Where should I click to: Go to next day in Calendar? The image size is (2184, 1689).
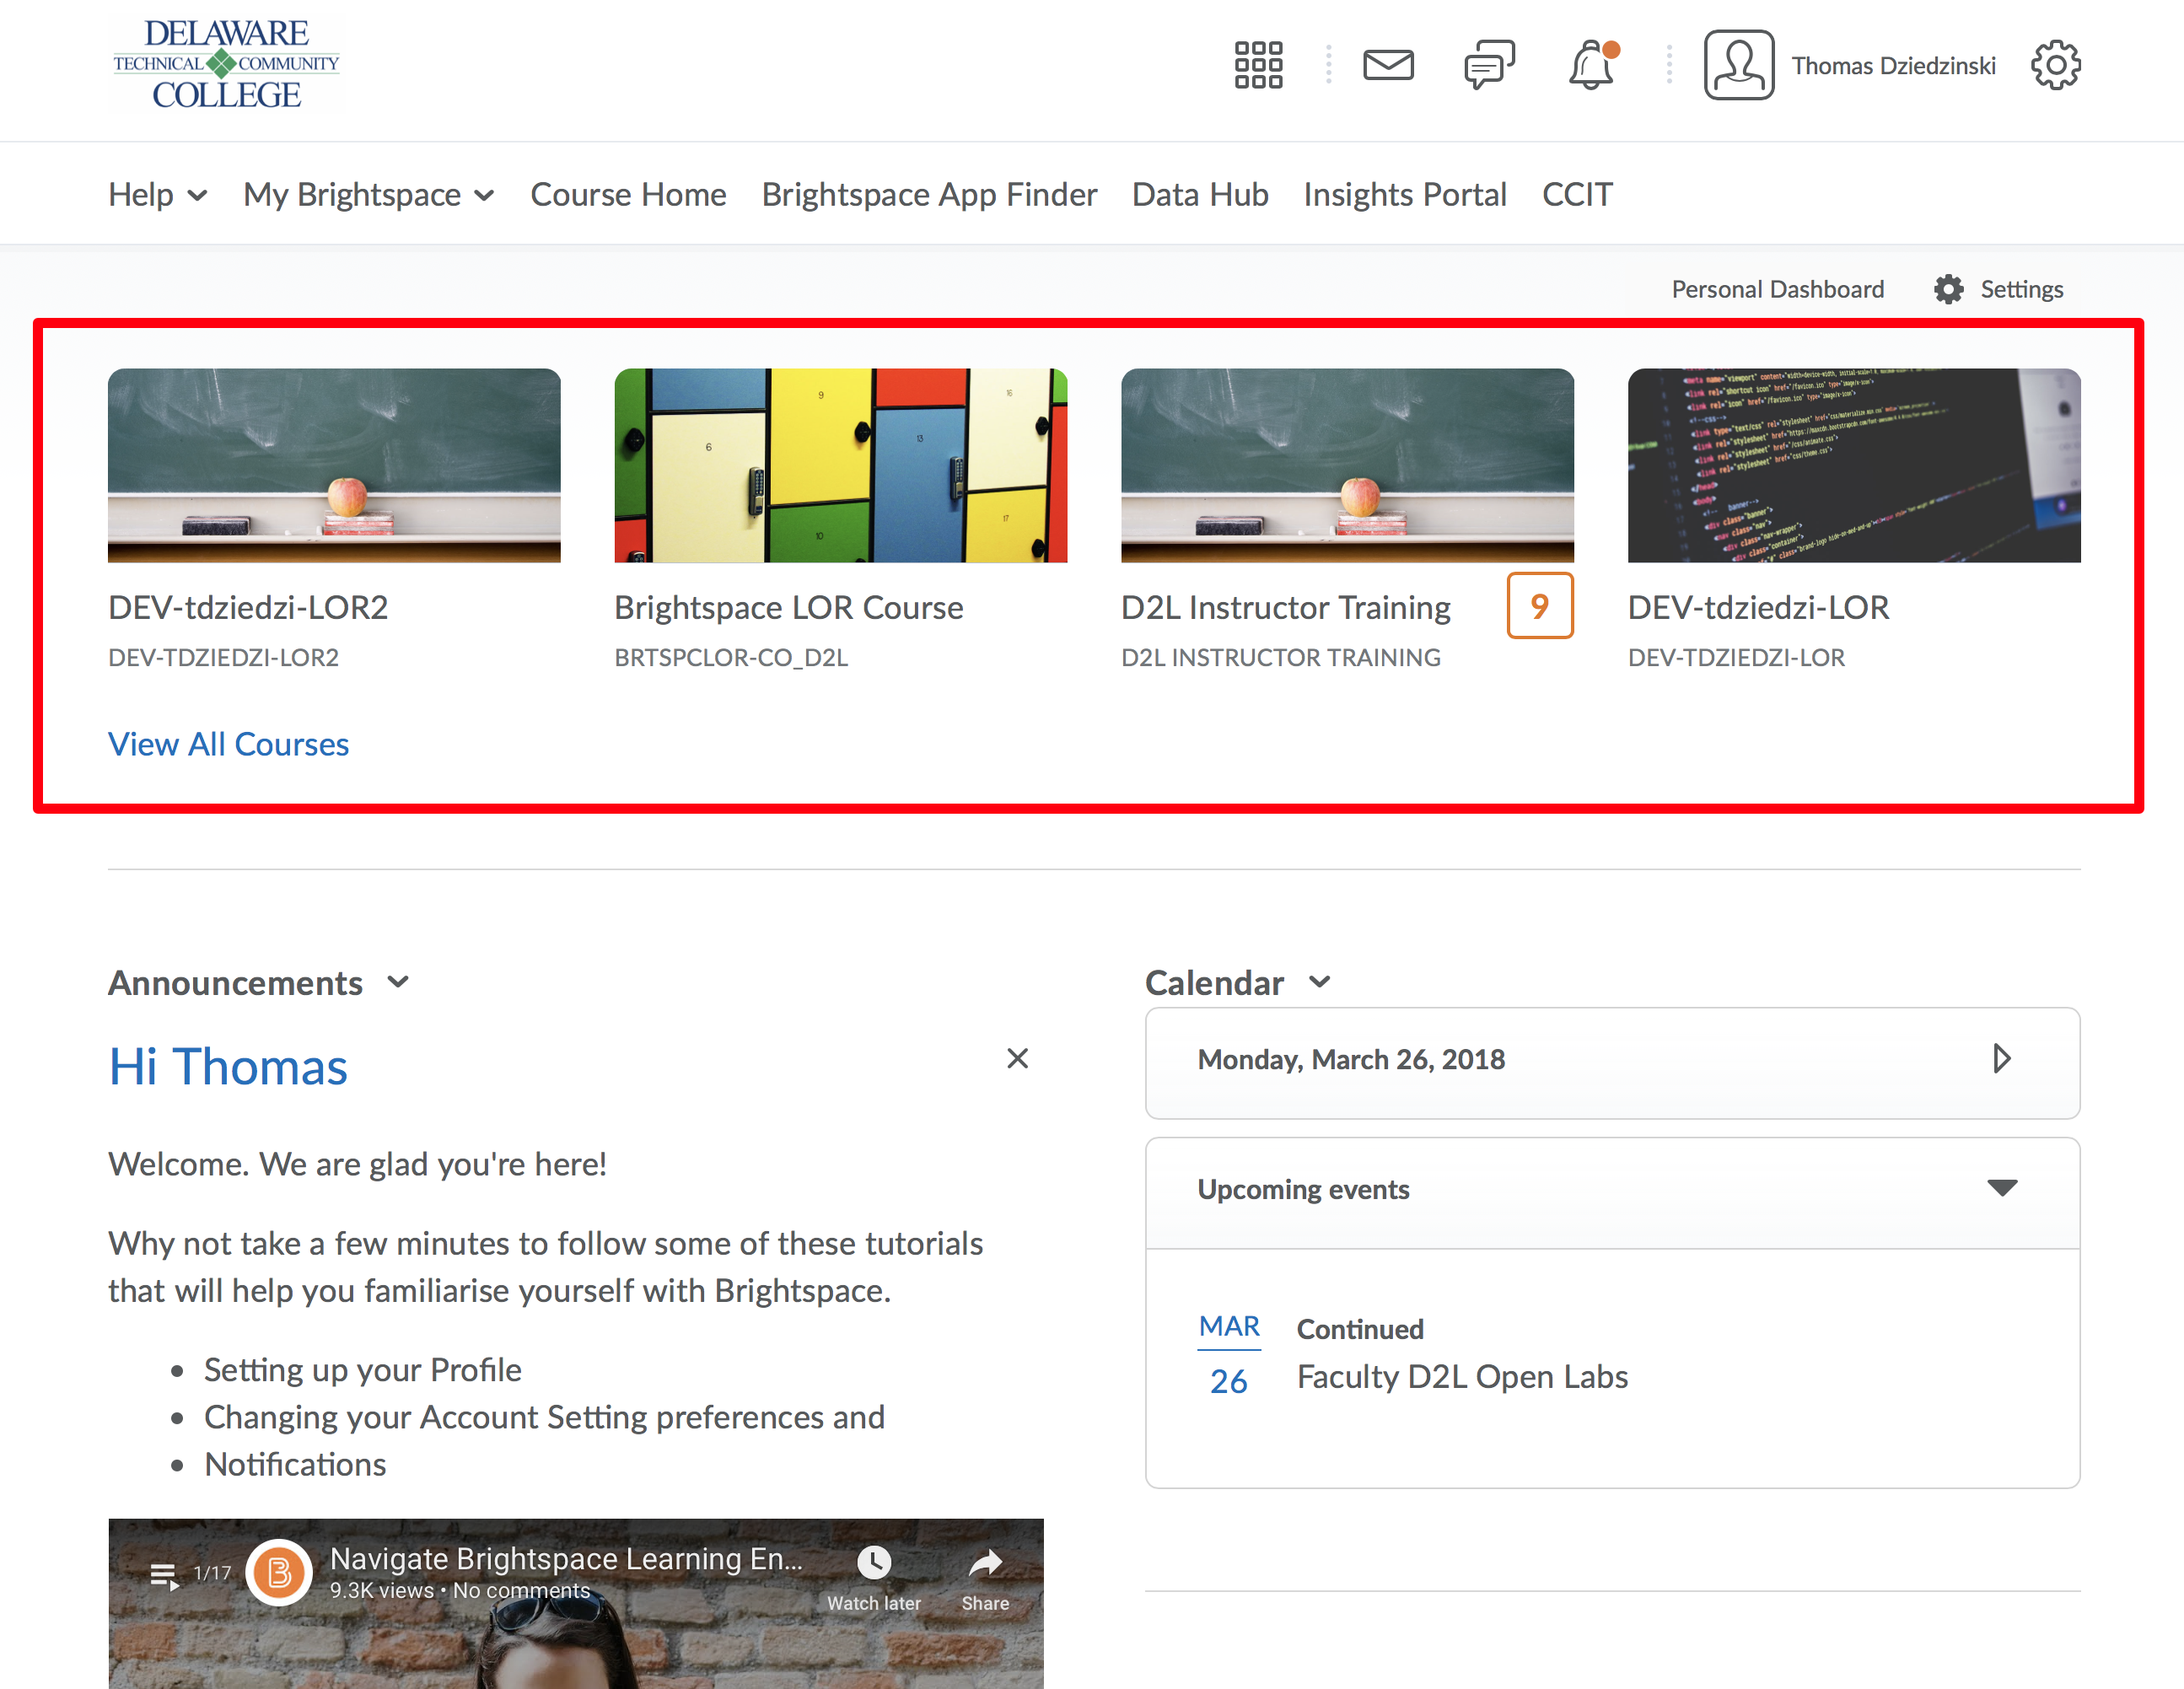point(2000,1058)
